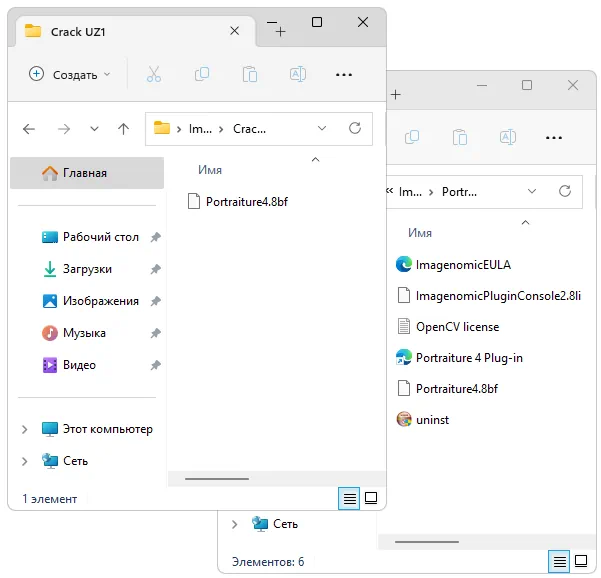Click horizontal scrollbar in Crack UZ1 file list
The image size is (601, 578).
[x=217, y=479]
